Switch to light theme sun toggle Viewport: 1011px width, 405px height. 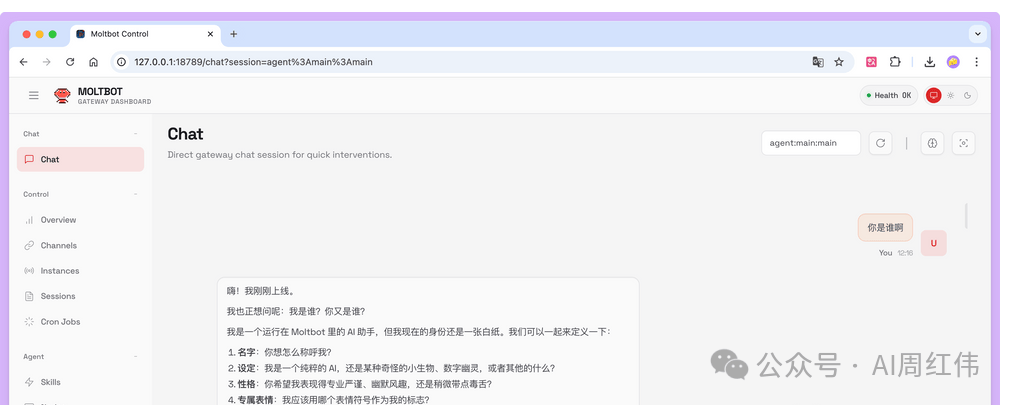(951, 96)
